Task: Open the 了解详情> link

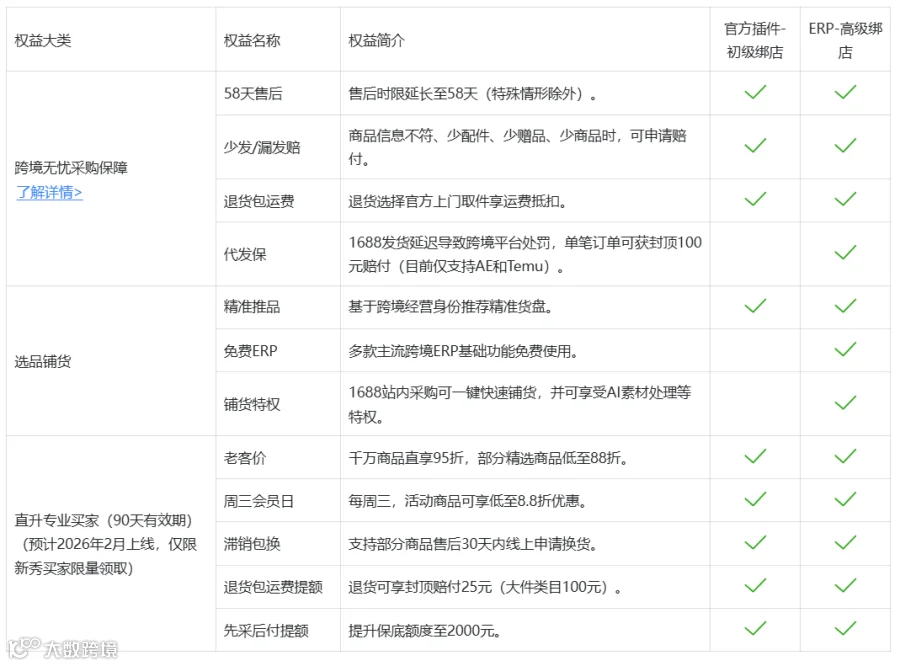Action: click(x=49, y=192)
